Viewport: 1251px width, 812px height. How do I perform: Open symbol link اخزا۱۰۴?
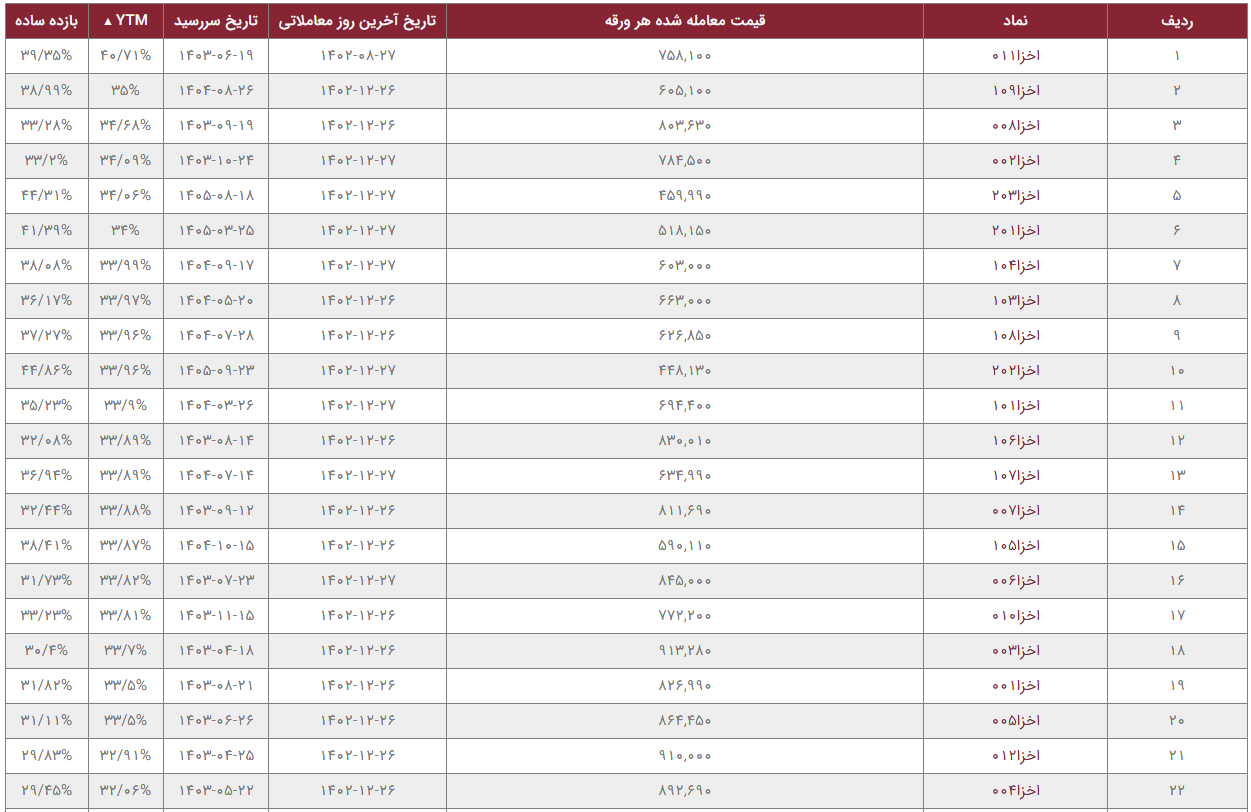coord(1015,265)
